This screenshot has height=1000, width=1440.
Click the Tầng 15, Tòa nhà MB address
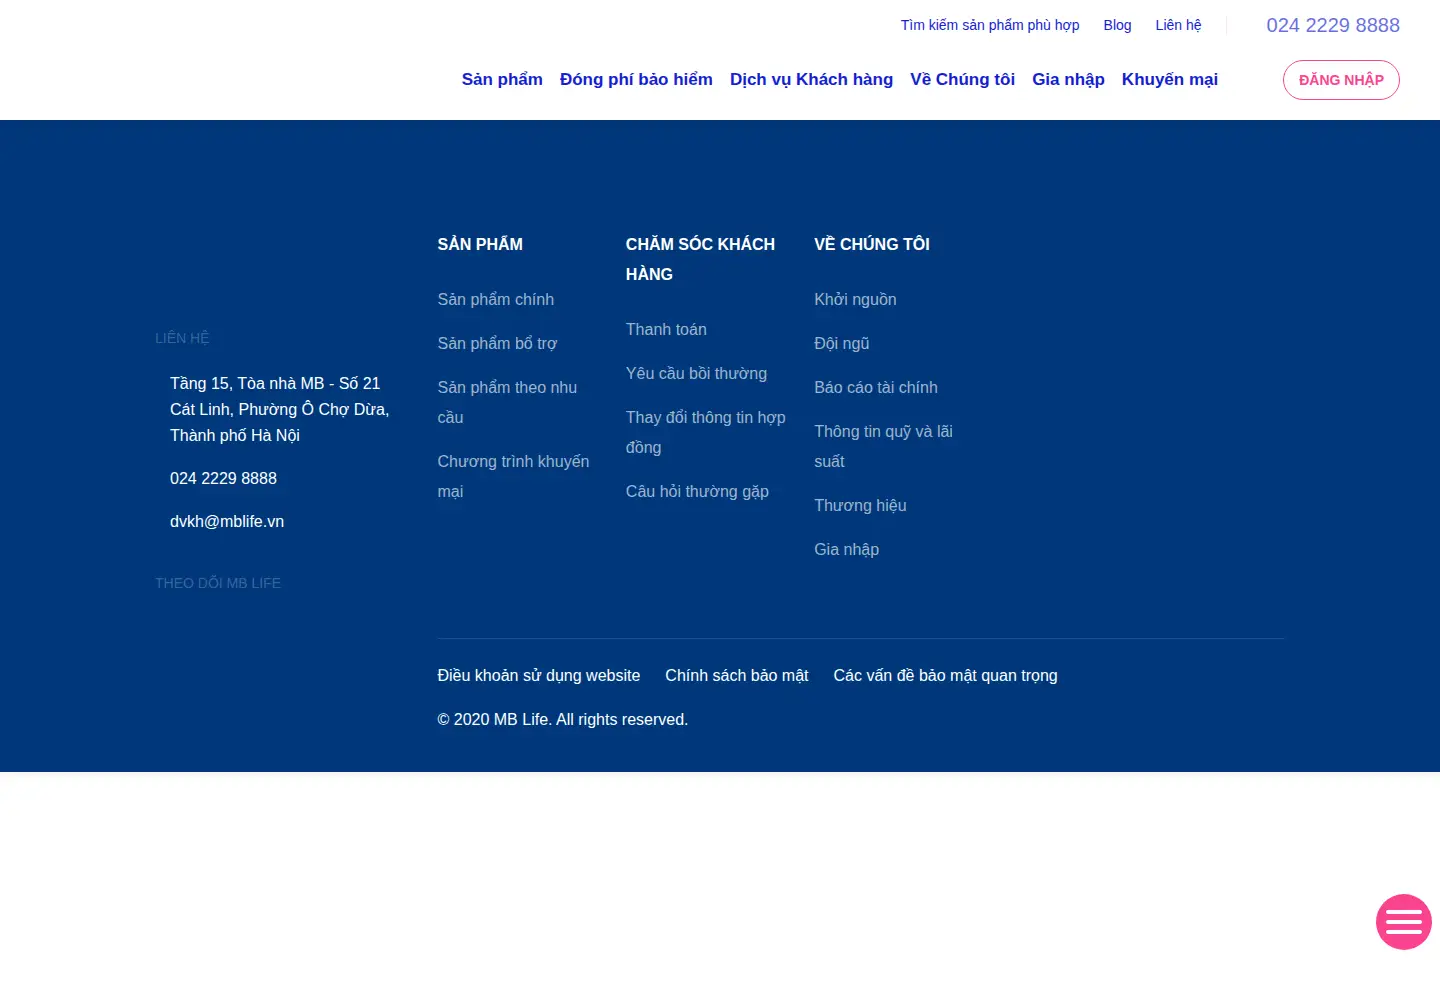(279, 409)
